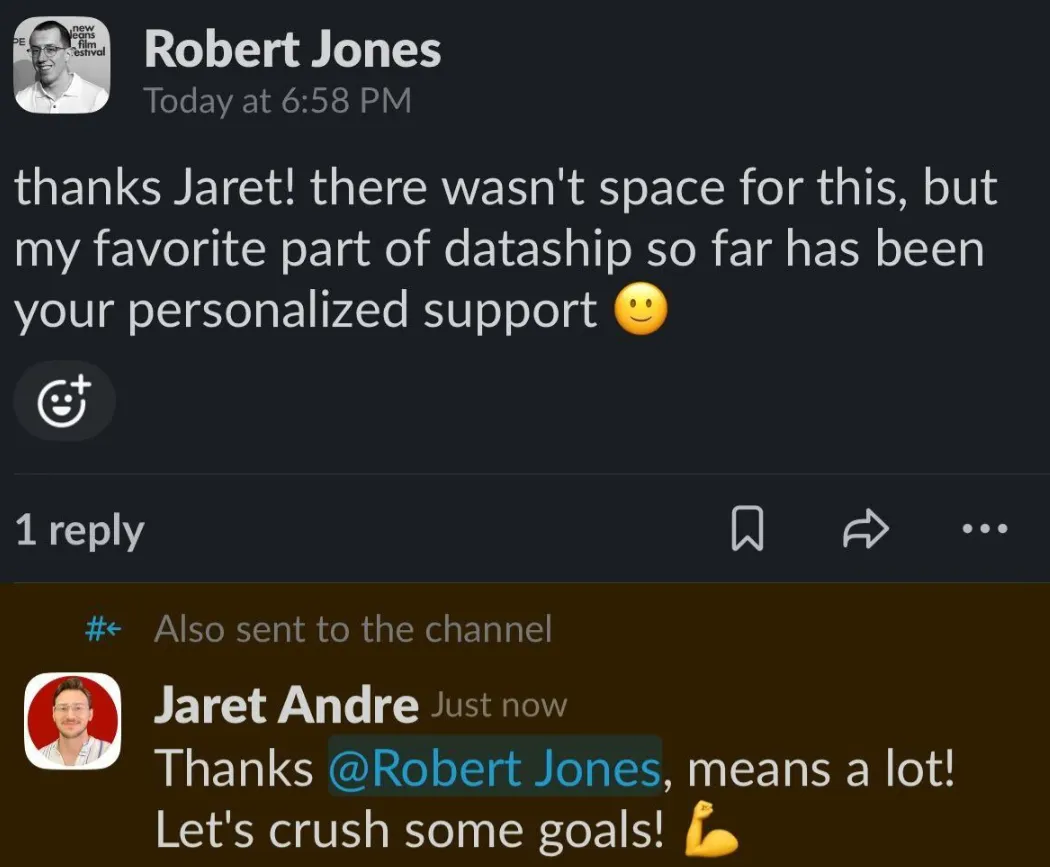Click the flexed biceps emoji

click(x=710, y=830)
